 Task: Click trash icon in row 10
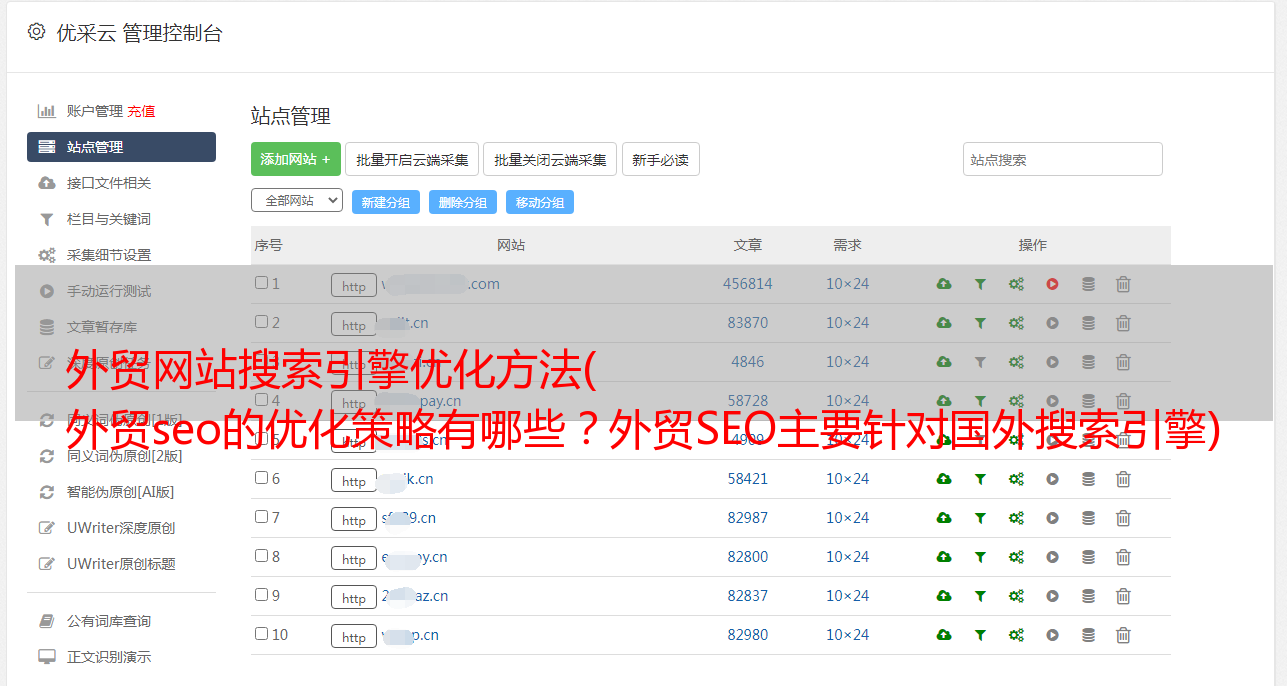1123,635
